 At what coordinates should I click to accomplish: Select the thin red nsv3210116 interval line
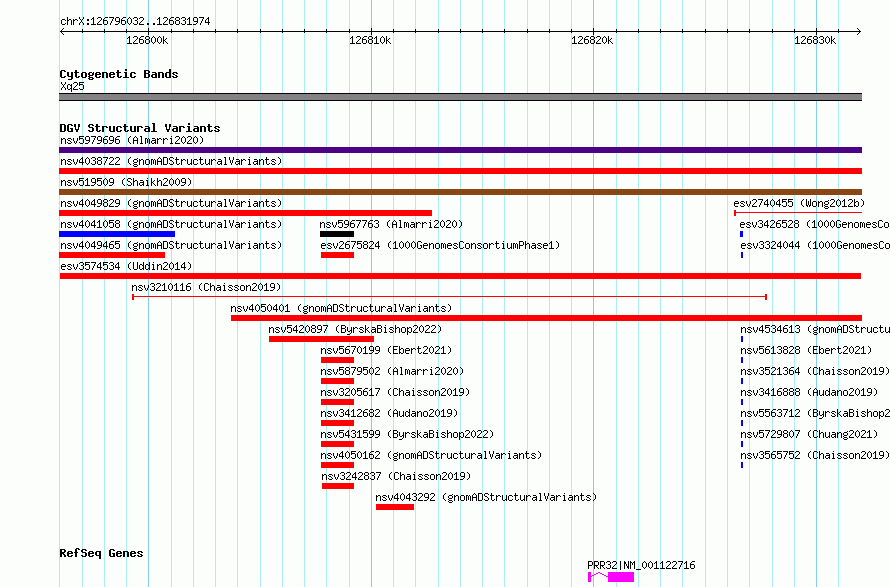click(450, 297)
